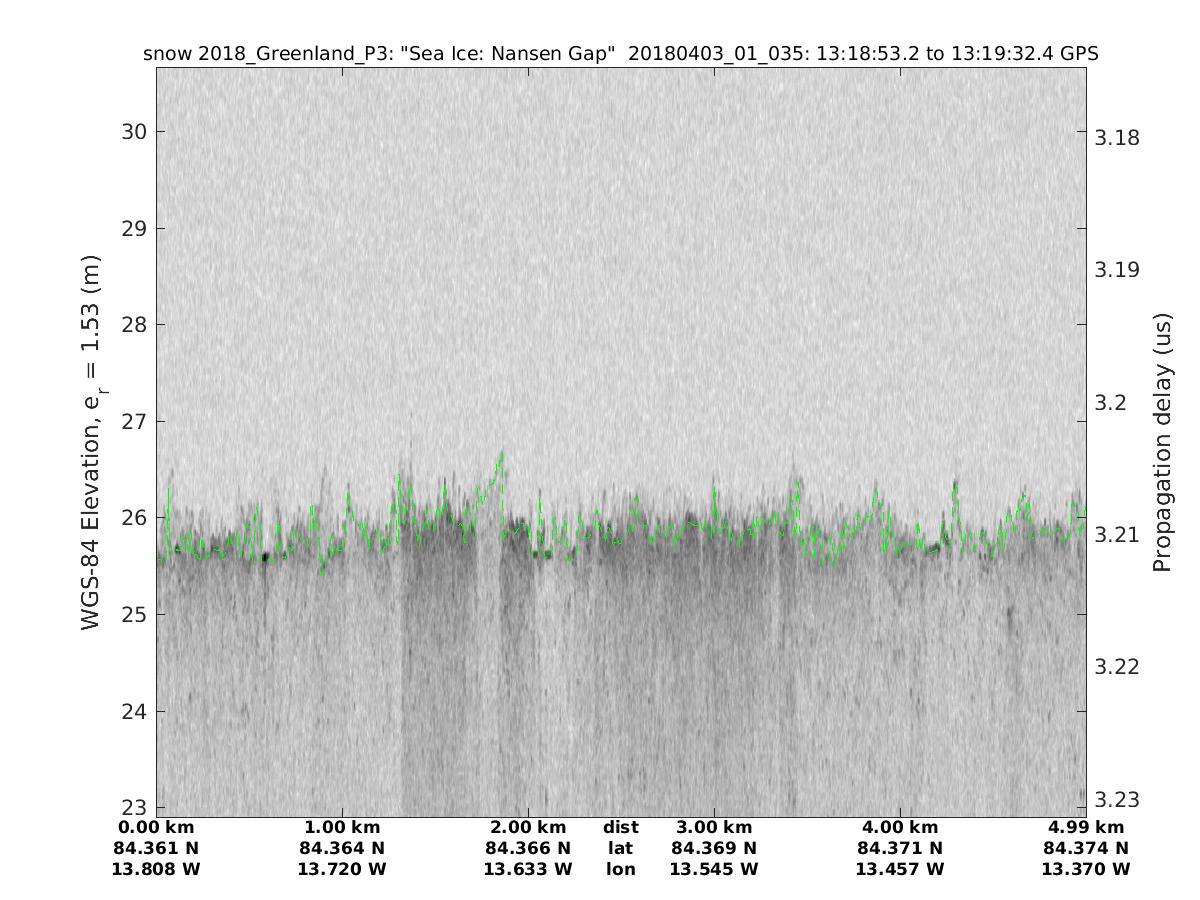
Task: Select the 1.00 km distance label
Action: (x=342, y=827)
